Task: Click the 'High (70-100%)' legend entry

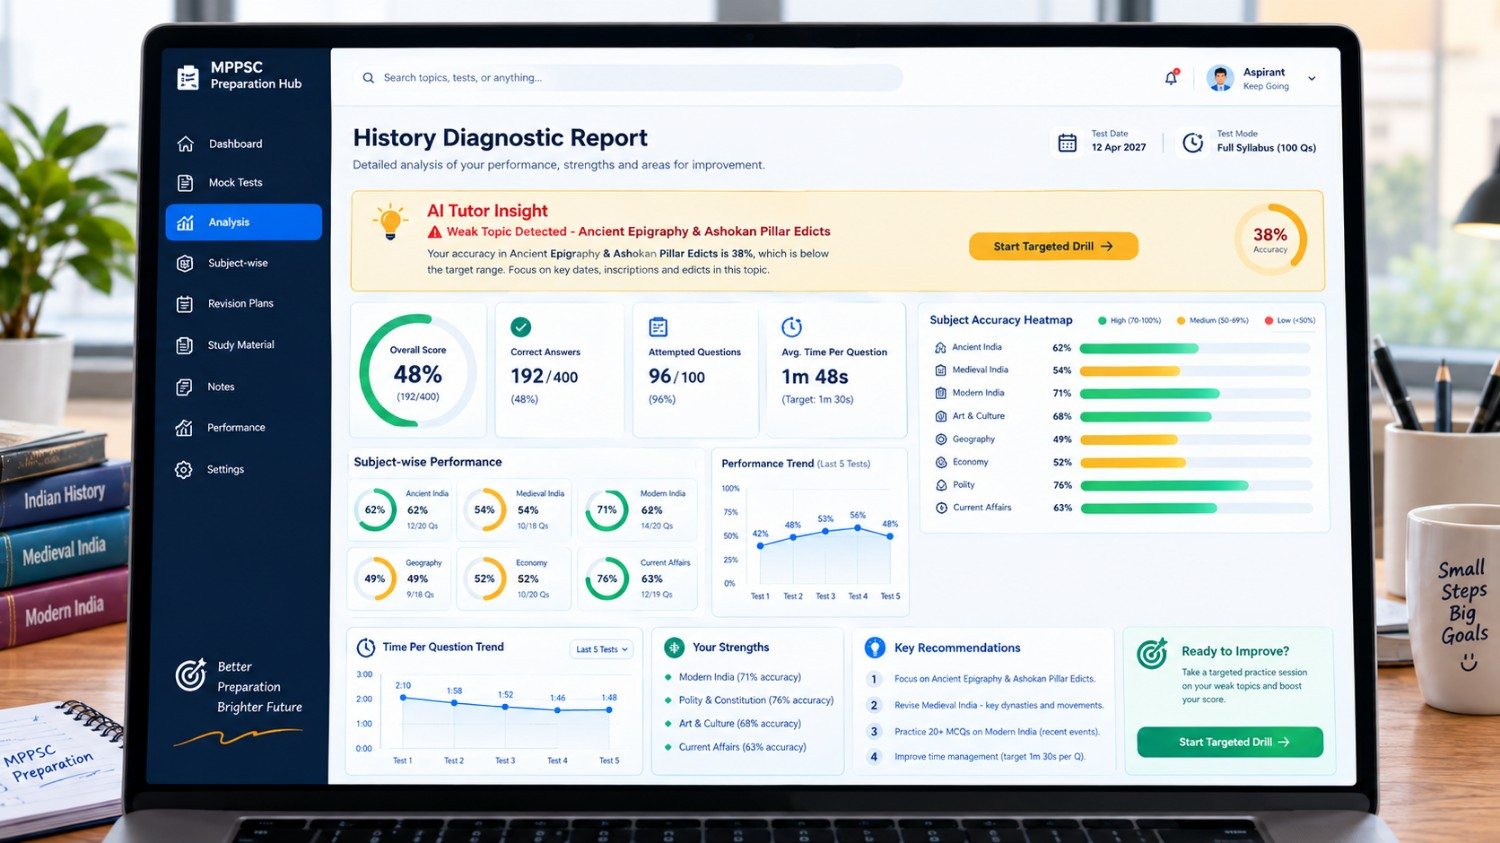Action: 1130,321
